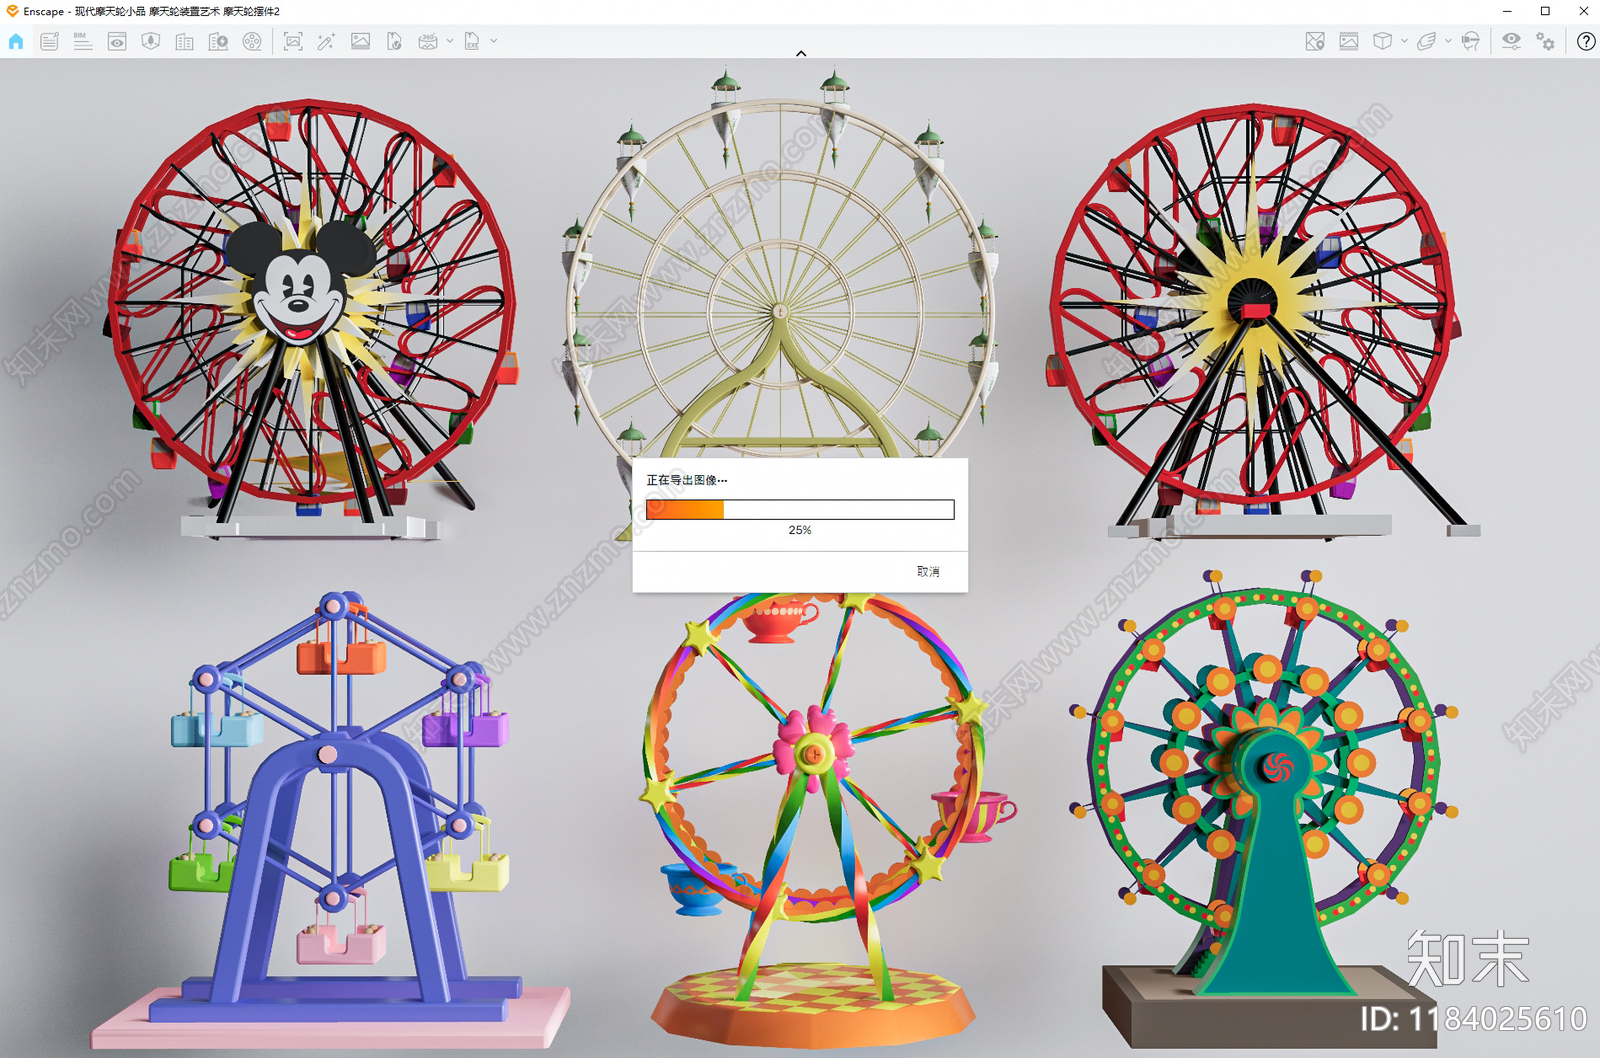Toggle the mini-map location icon

tap(1315, 41)
